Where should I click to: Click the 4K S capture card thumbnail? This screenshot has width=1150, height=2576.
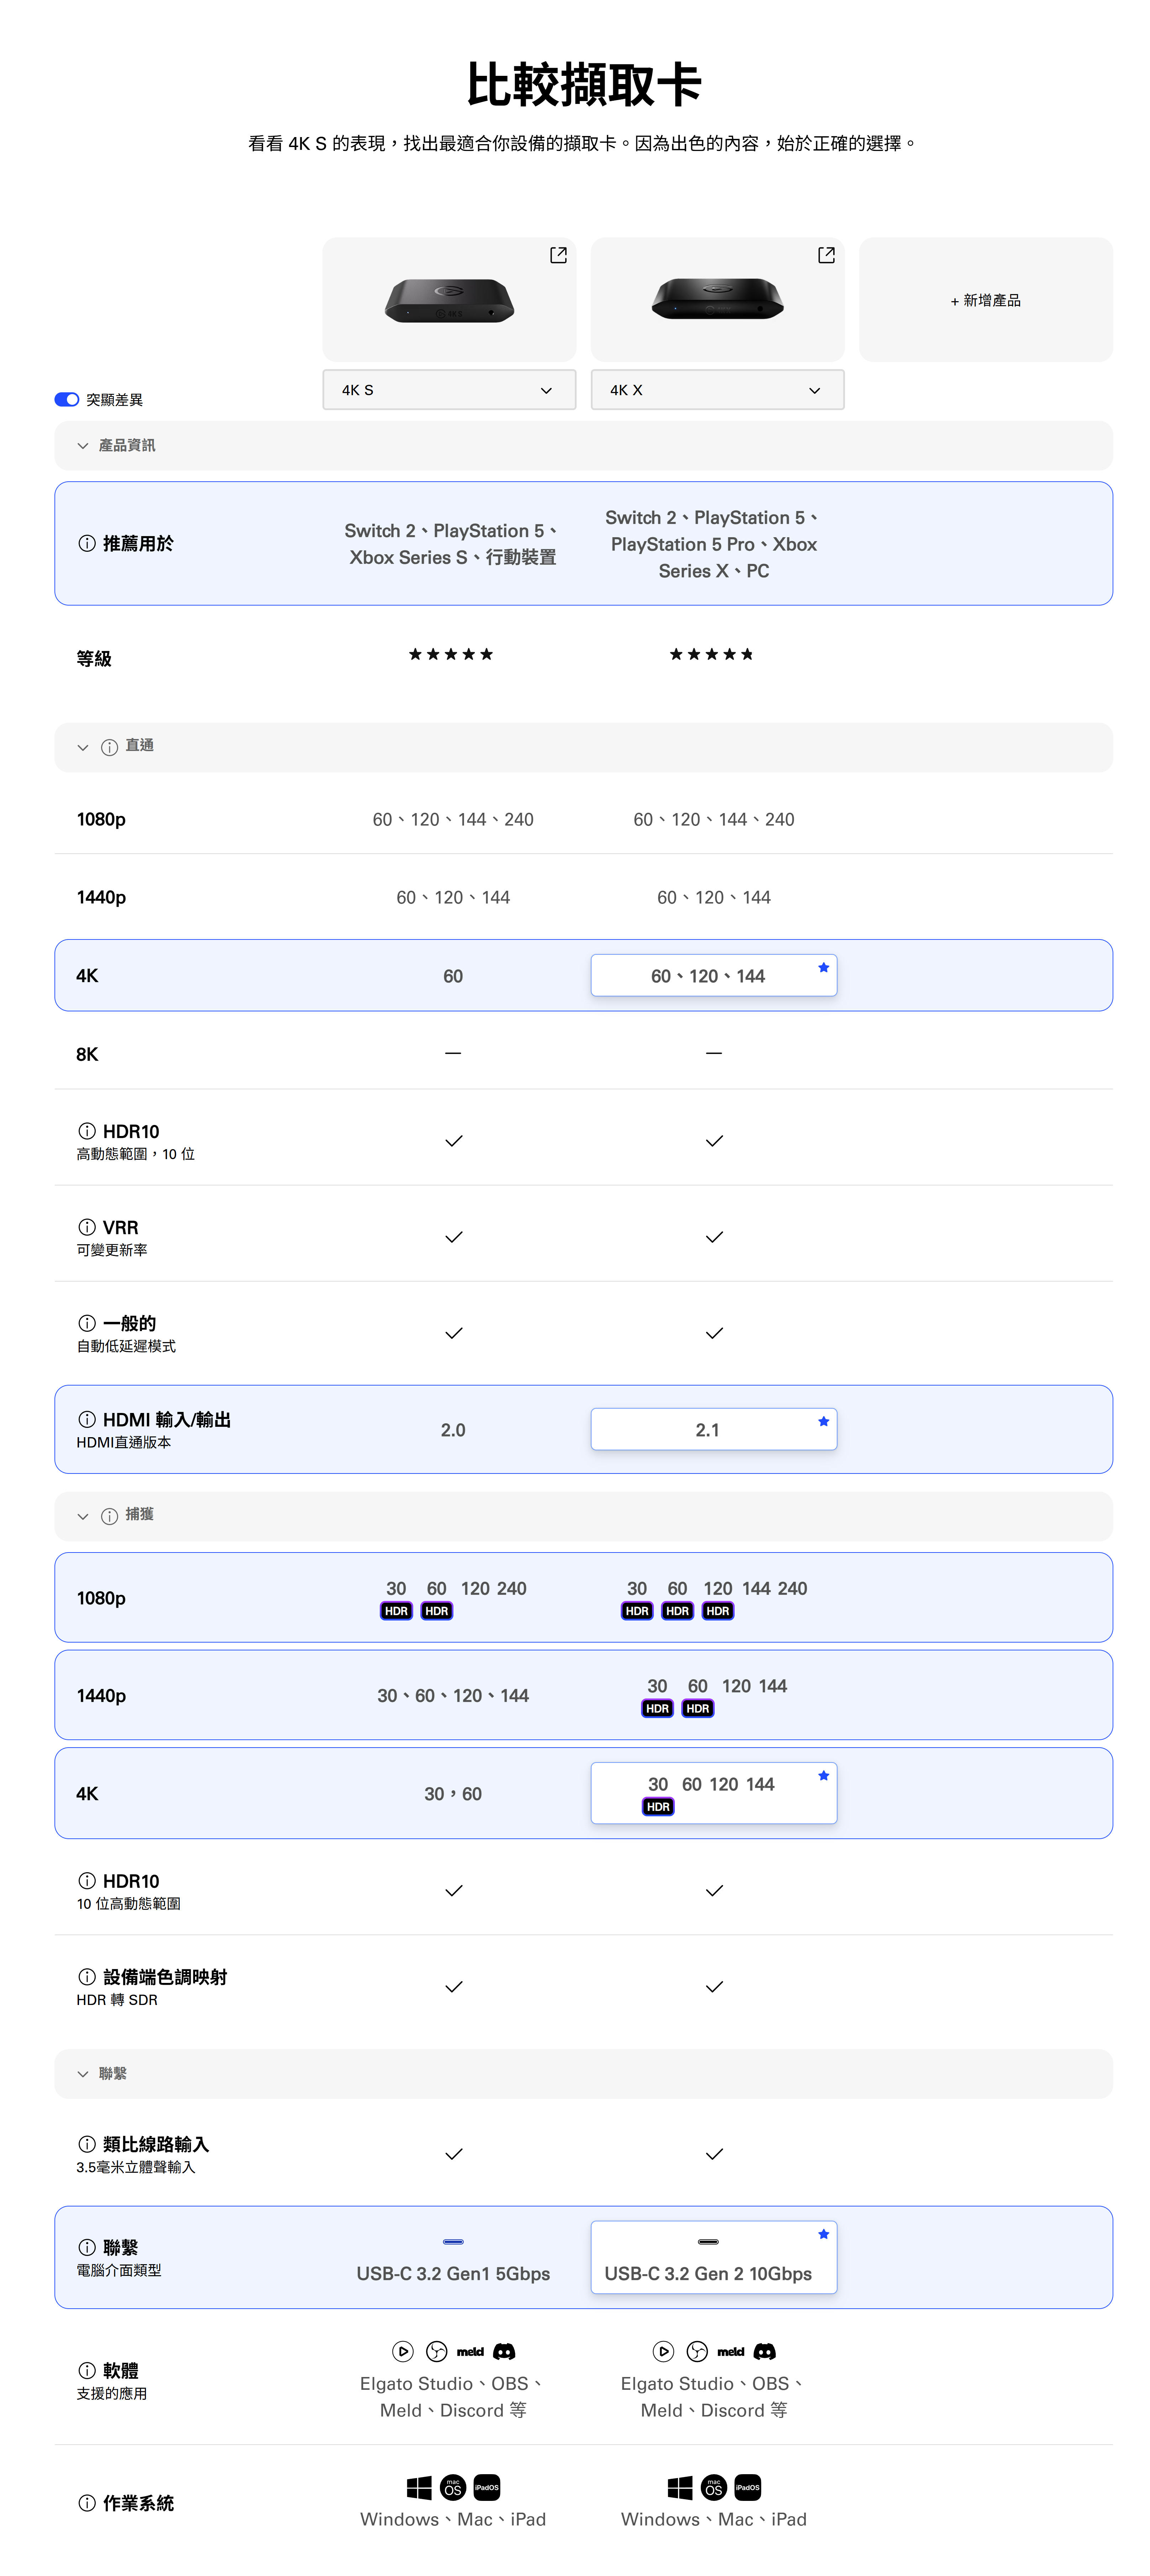449,300
